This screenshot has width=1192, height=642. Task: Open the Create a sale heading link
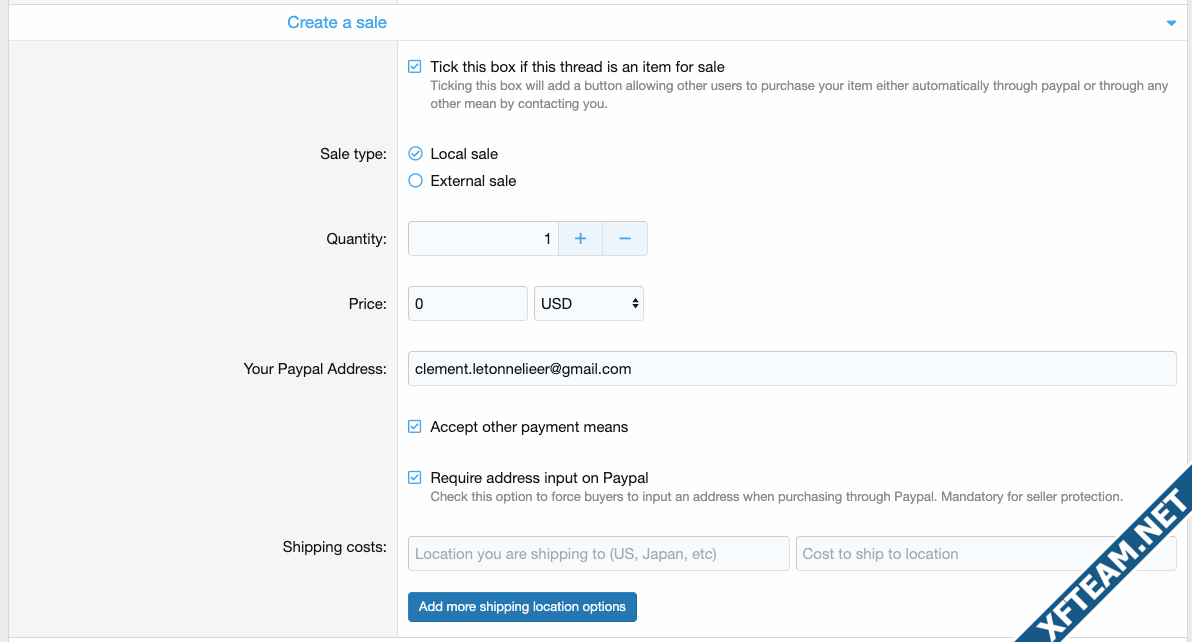337,23
